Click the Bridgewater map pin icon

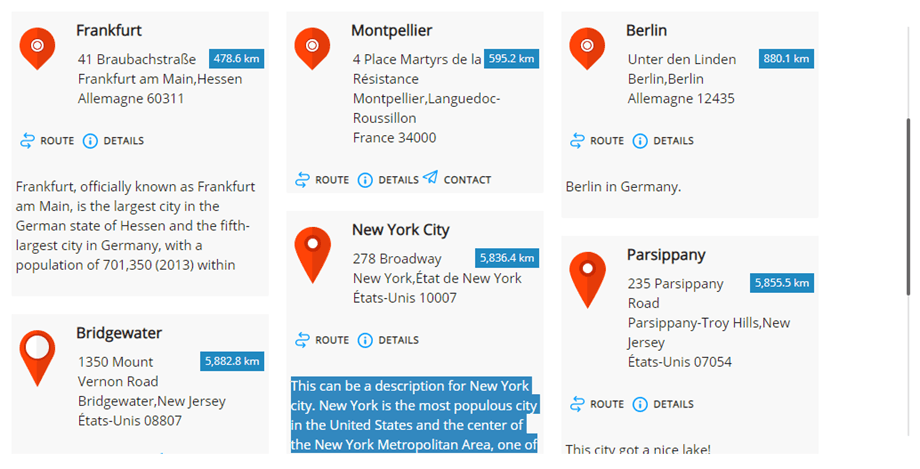38,355
